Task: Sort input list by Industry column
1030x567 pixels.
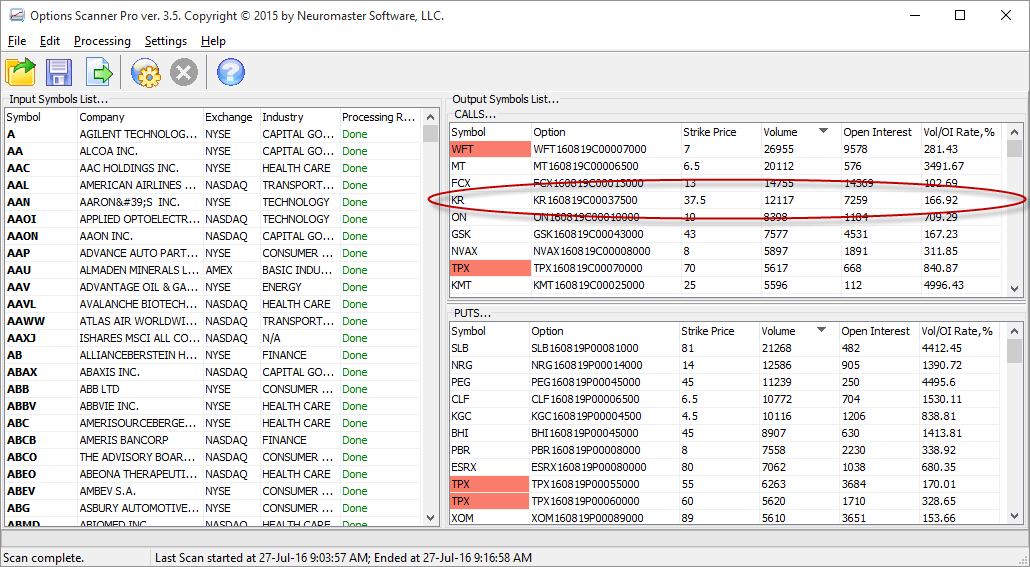Action: pos(300,117)
